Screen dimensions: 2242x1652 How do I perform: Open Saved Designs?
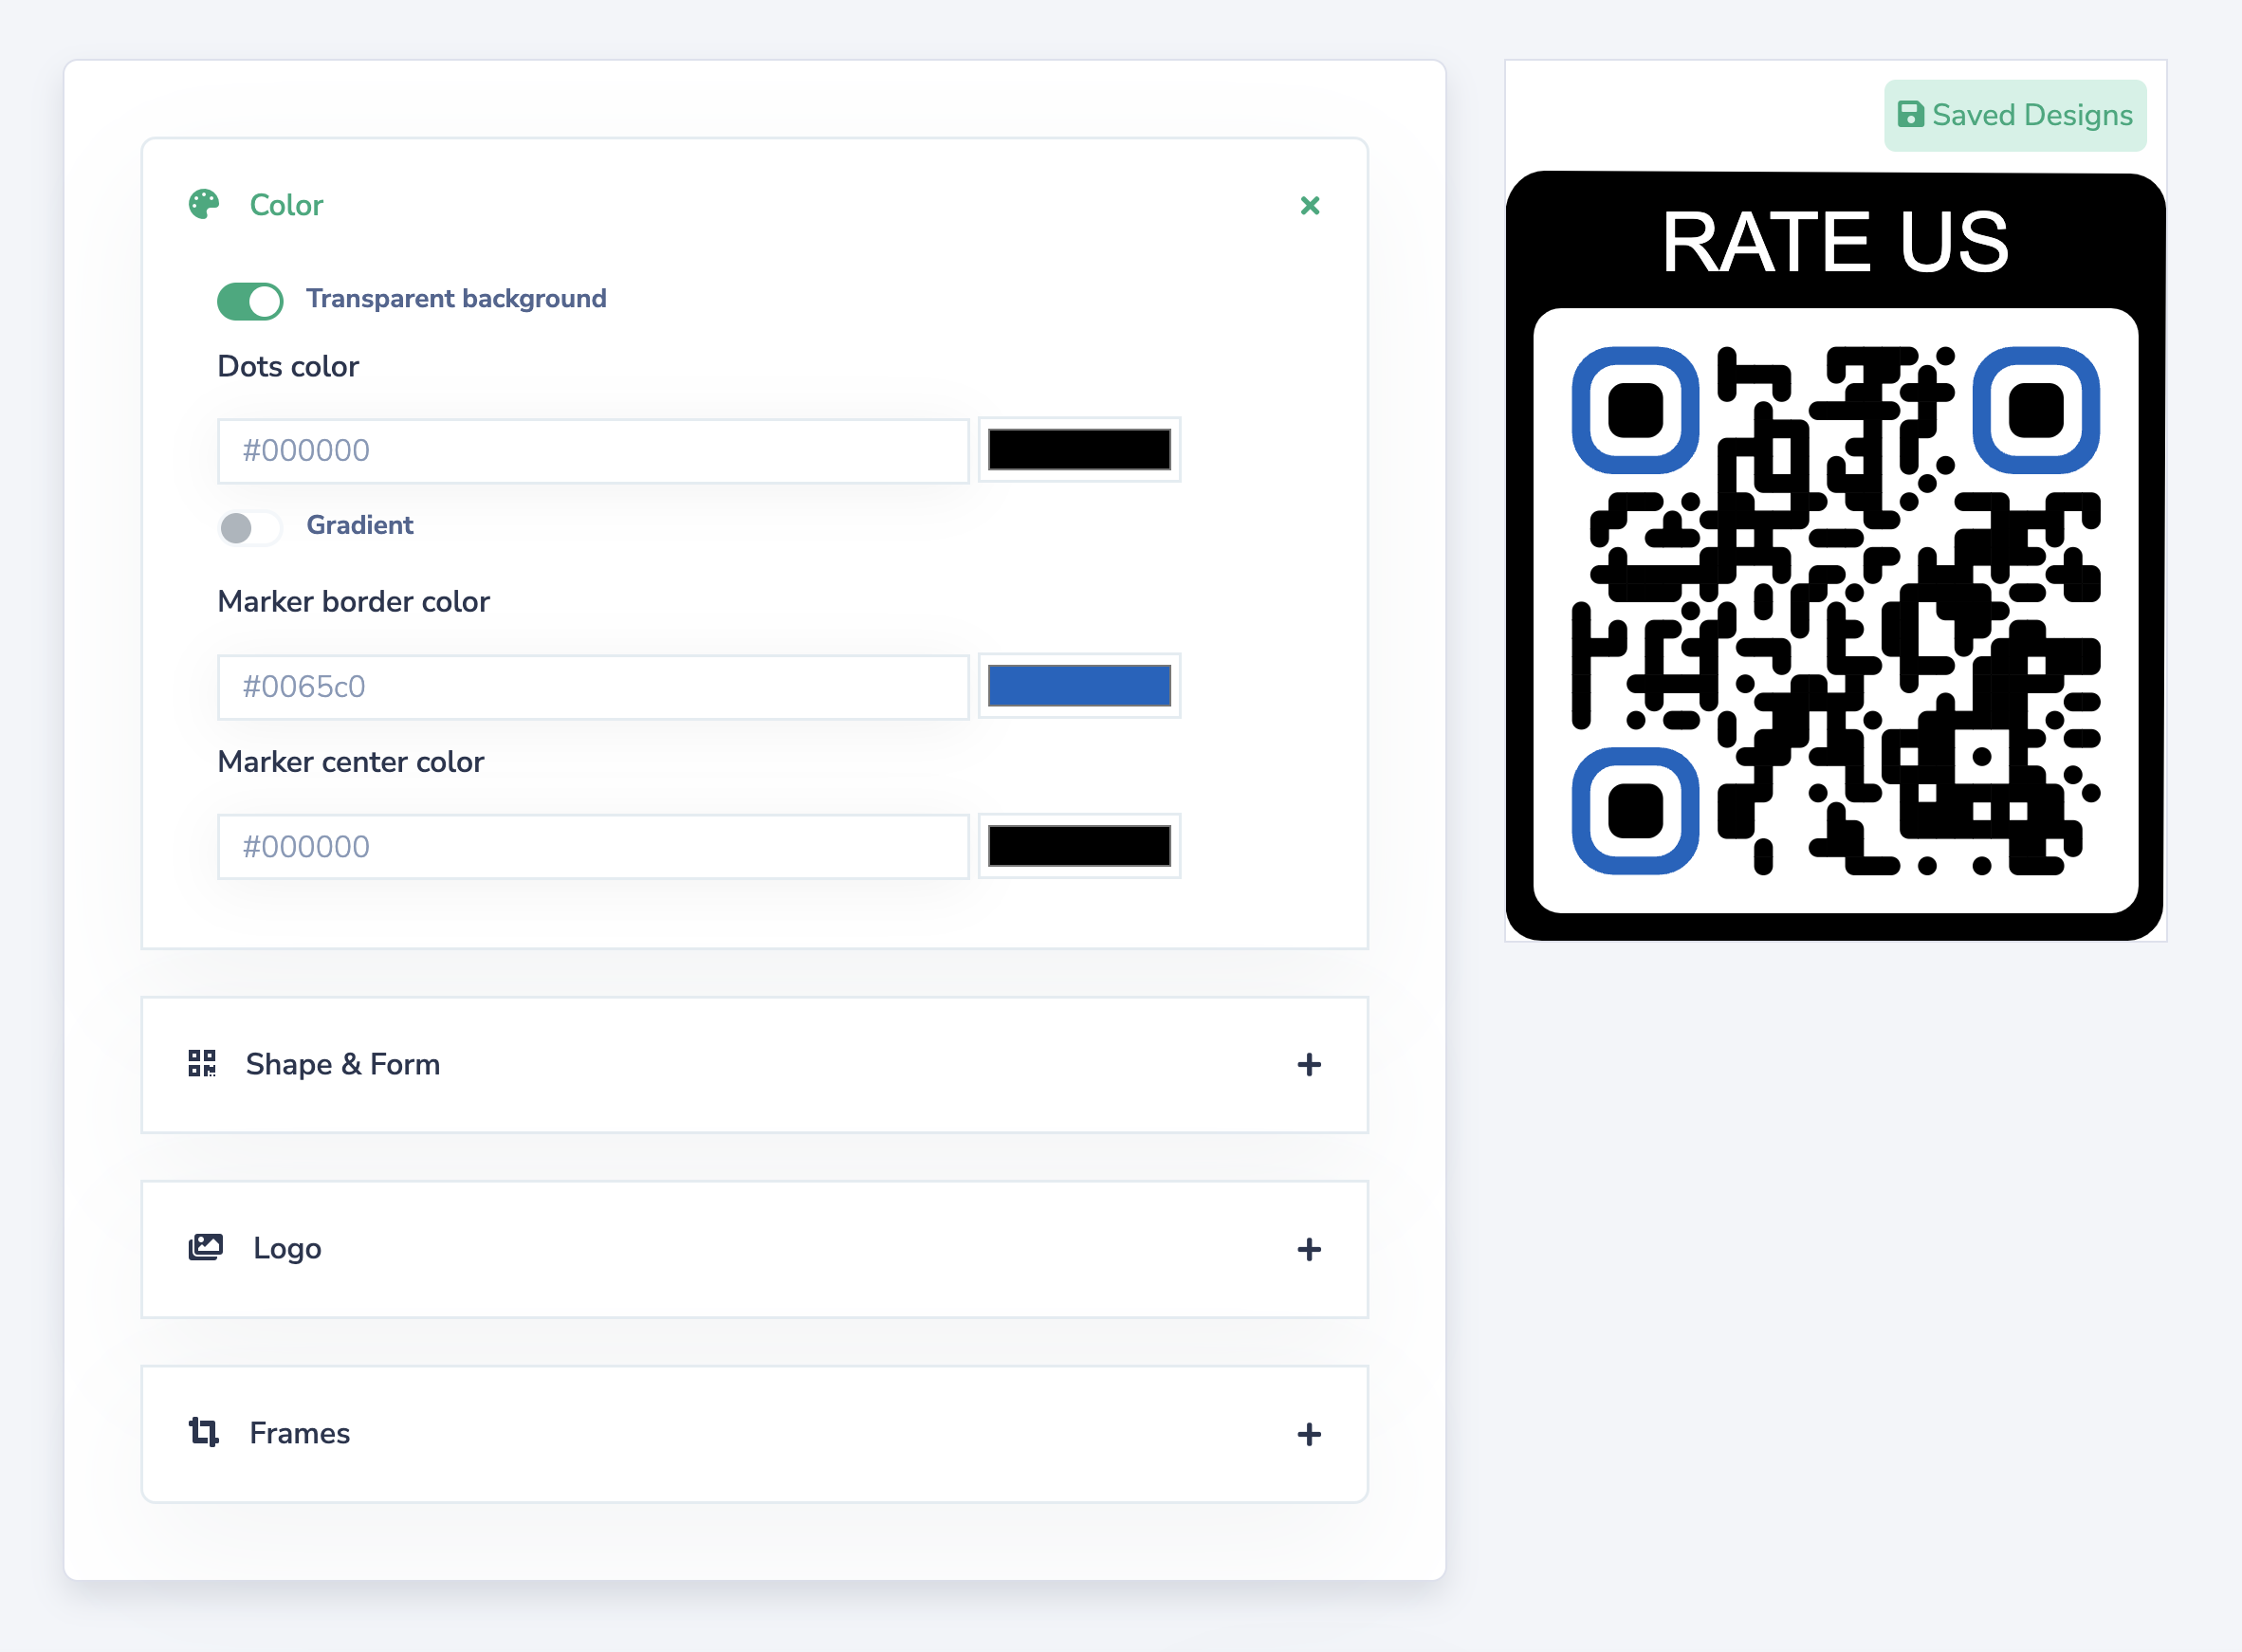pyautogui.click(x=2015, y=116)
